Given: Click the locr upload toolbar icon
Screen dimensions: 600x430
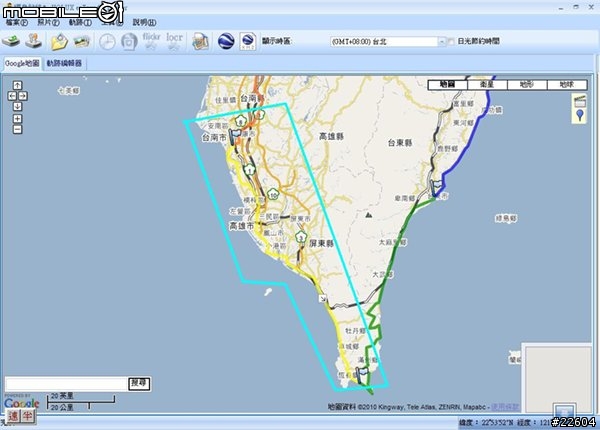Looking at the screenshot, I should [174, 41].
